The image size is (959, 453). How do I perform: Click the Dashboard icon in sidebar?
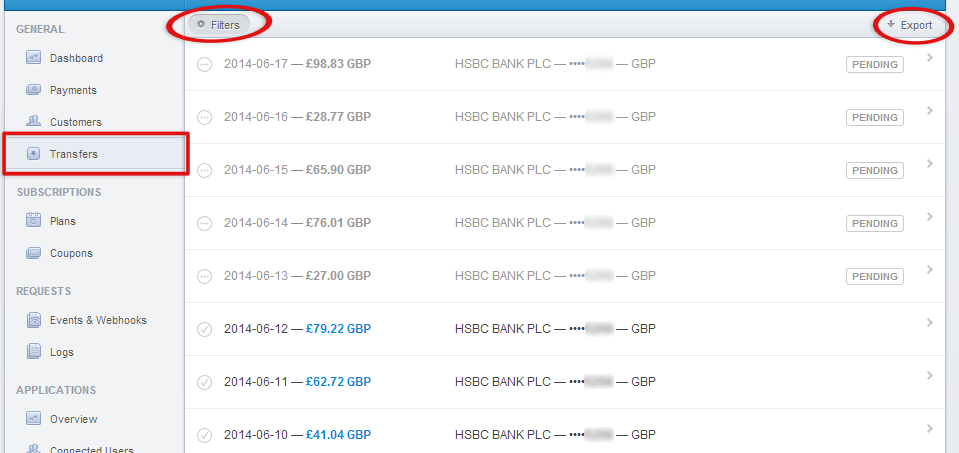point(33,58)
